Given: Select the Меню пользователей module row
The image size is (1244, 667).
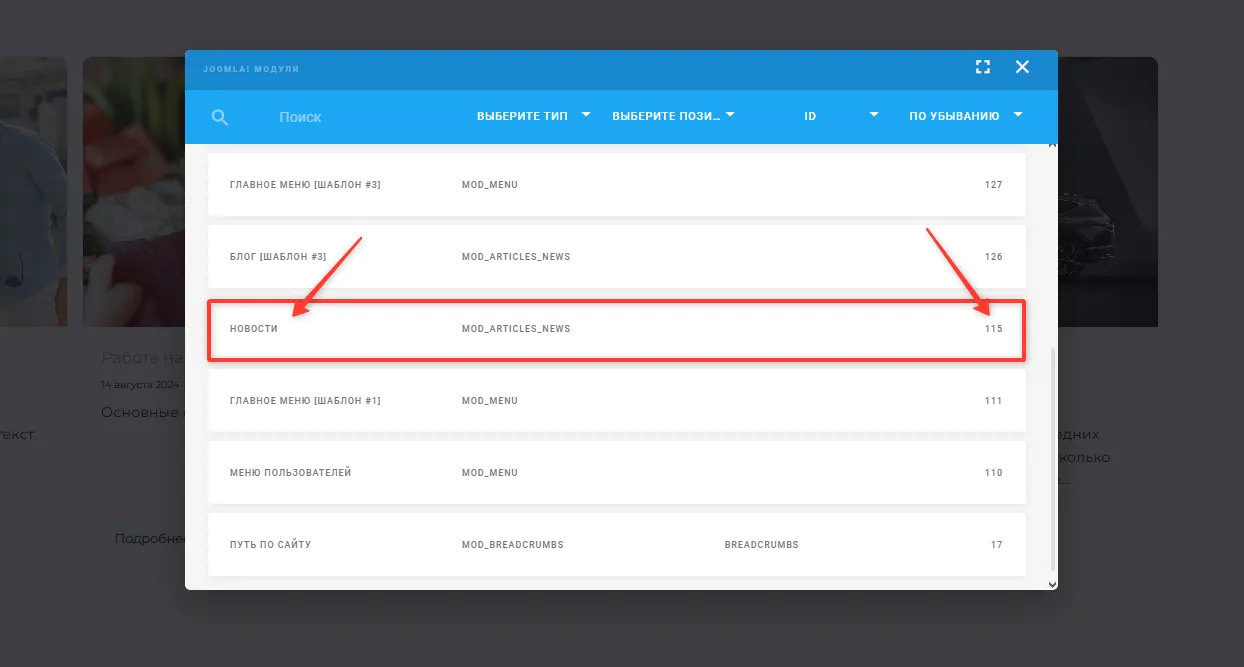Looking at the screenshot, I should click(x=616, y=473).
